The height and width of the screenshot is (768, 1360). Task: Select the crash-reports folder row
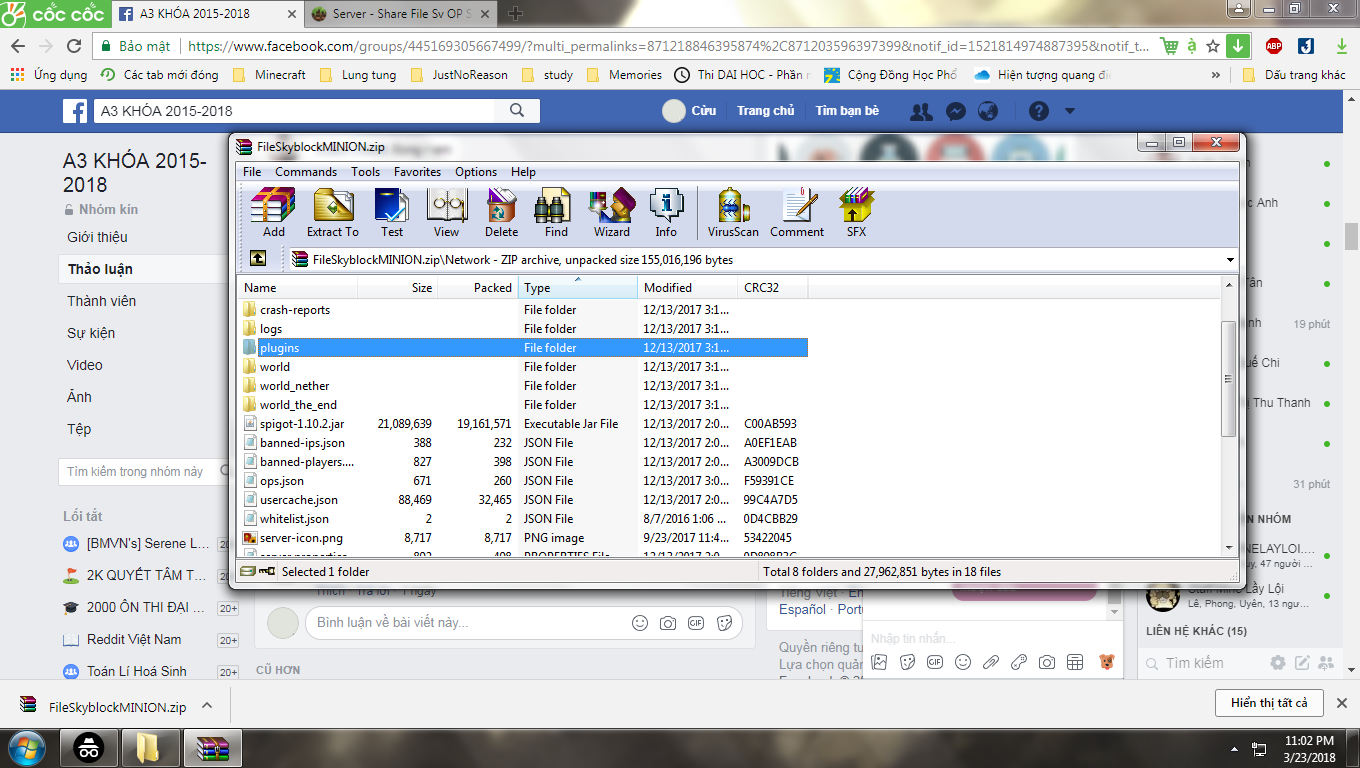[523, 310]
